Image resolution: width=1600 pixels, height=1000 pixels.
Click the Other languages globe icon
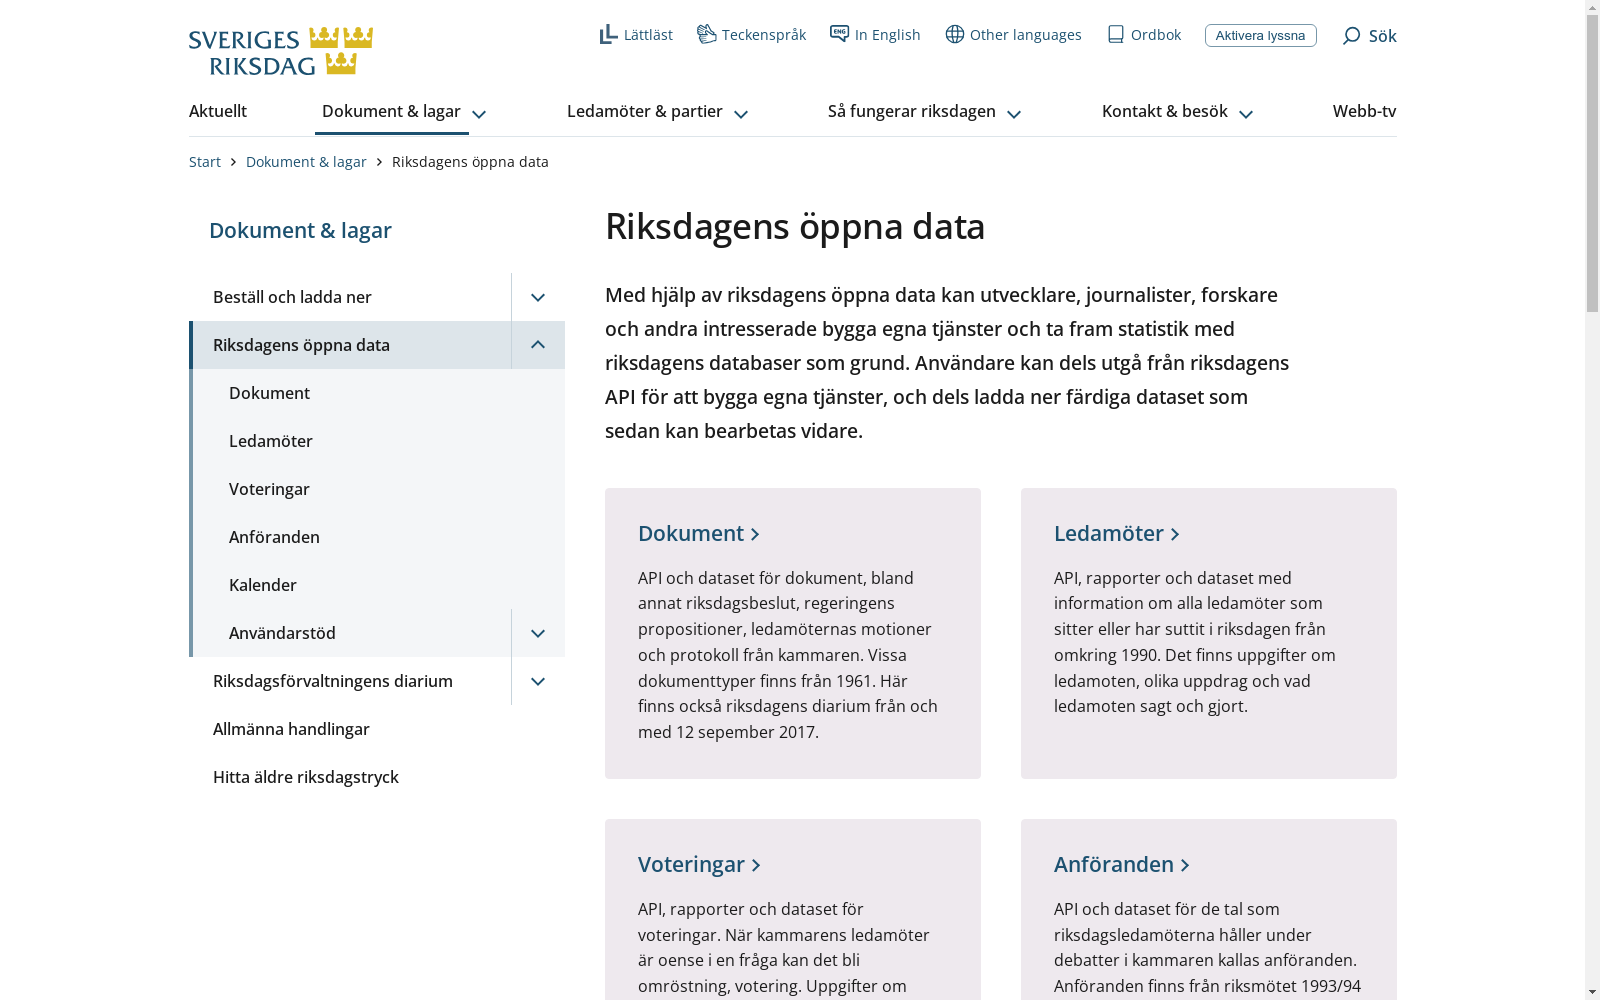click(955, 34)
